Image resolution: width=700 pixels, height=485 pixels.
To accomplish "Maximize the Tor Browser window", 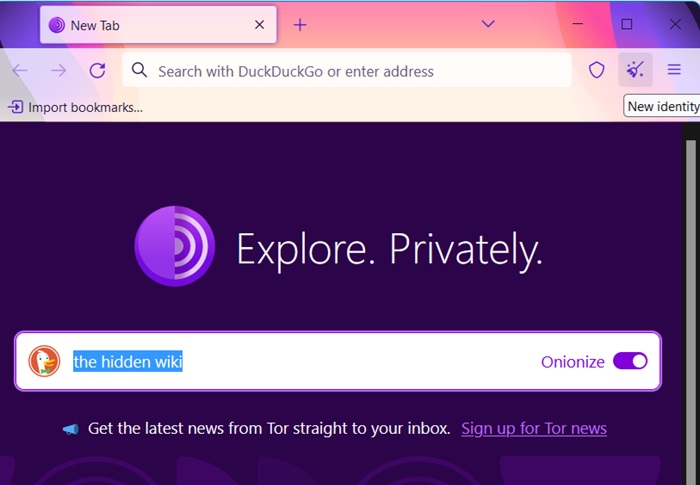I will click(x=627, y=24).
